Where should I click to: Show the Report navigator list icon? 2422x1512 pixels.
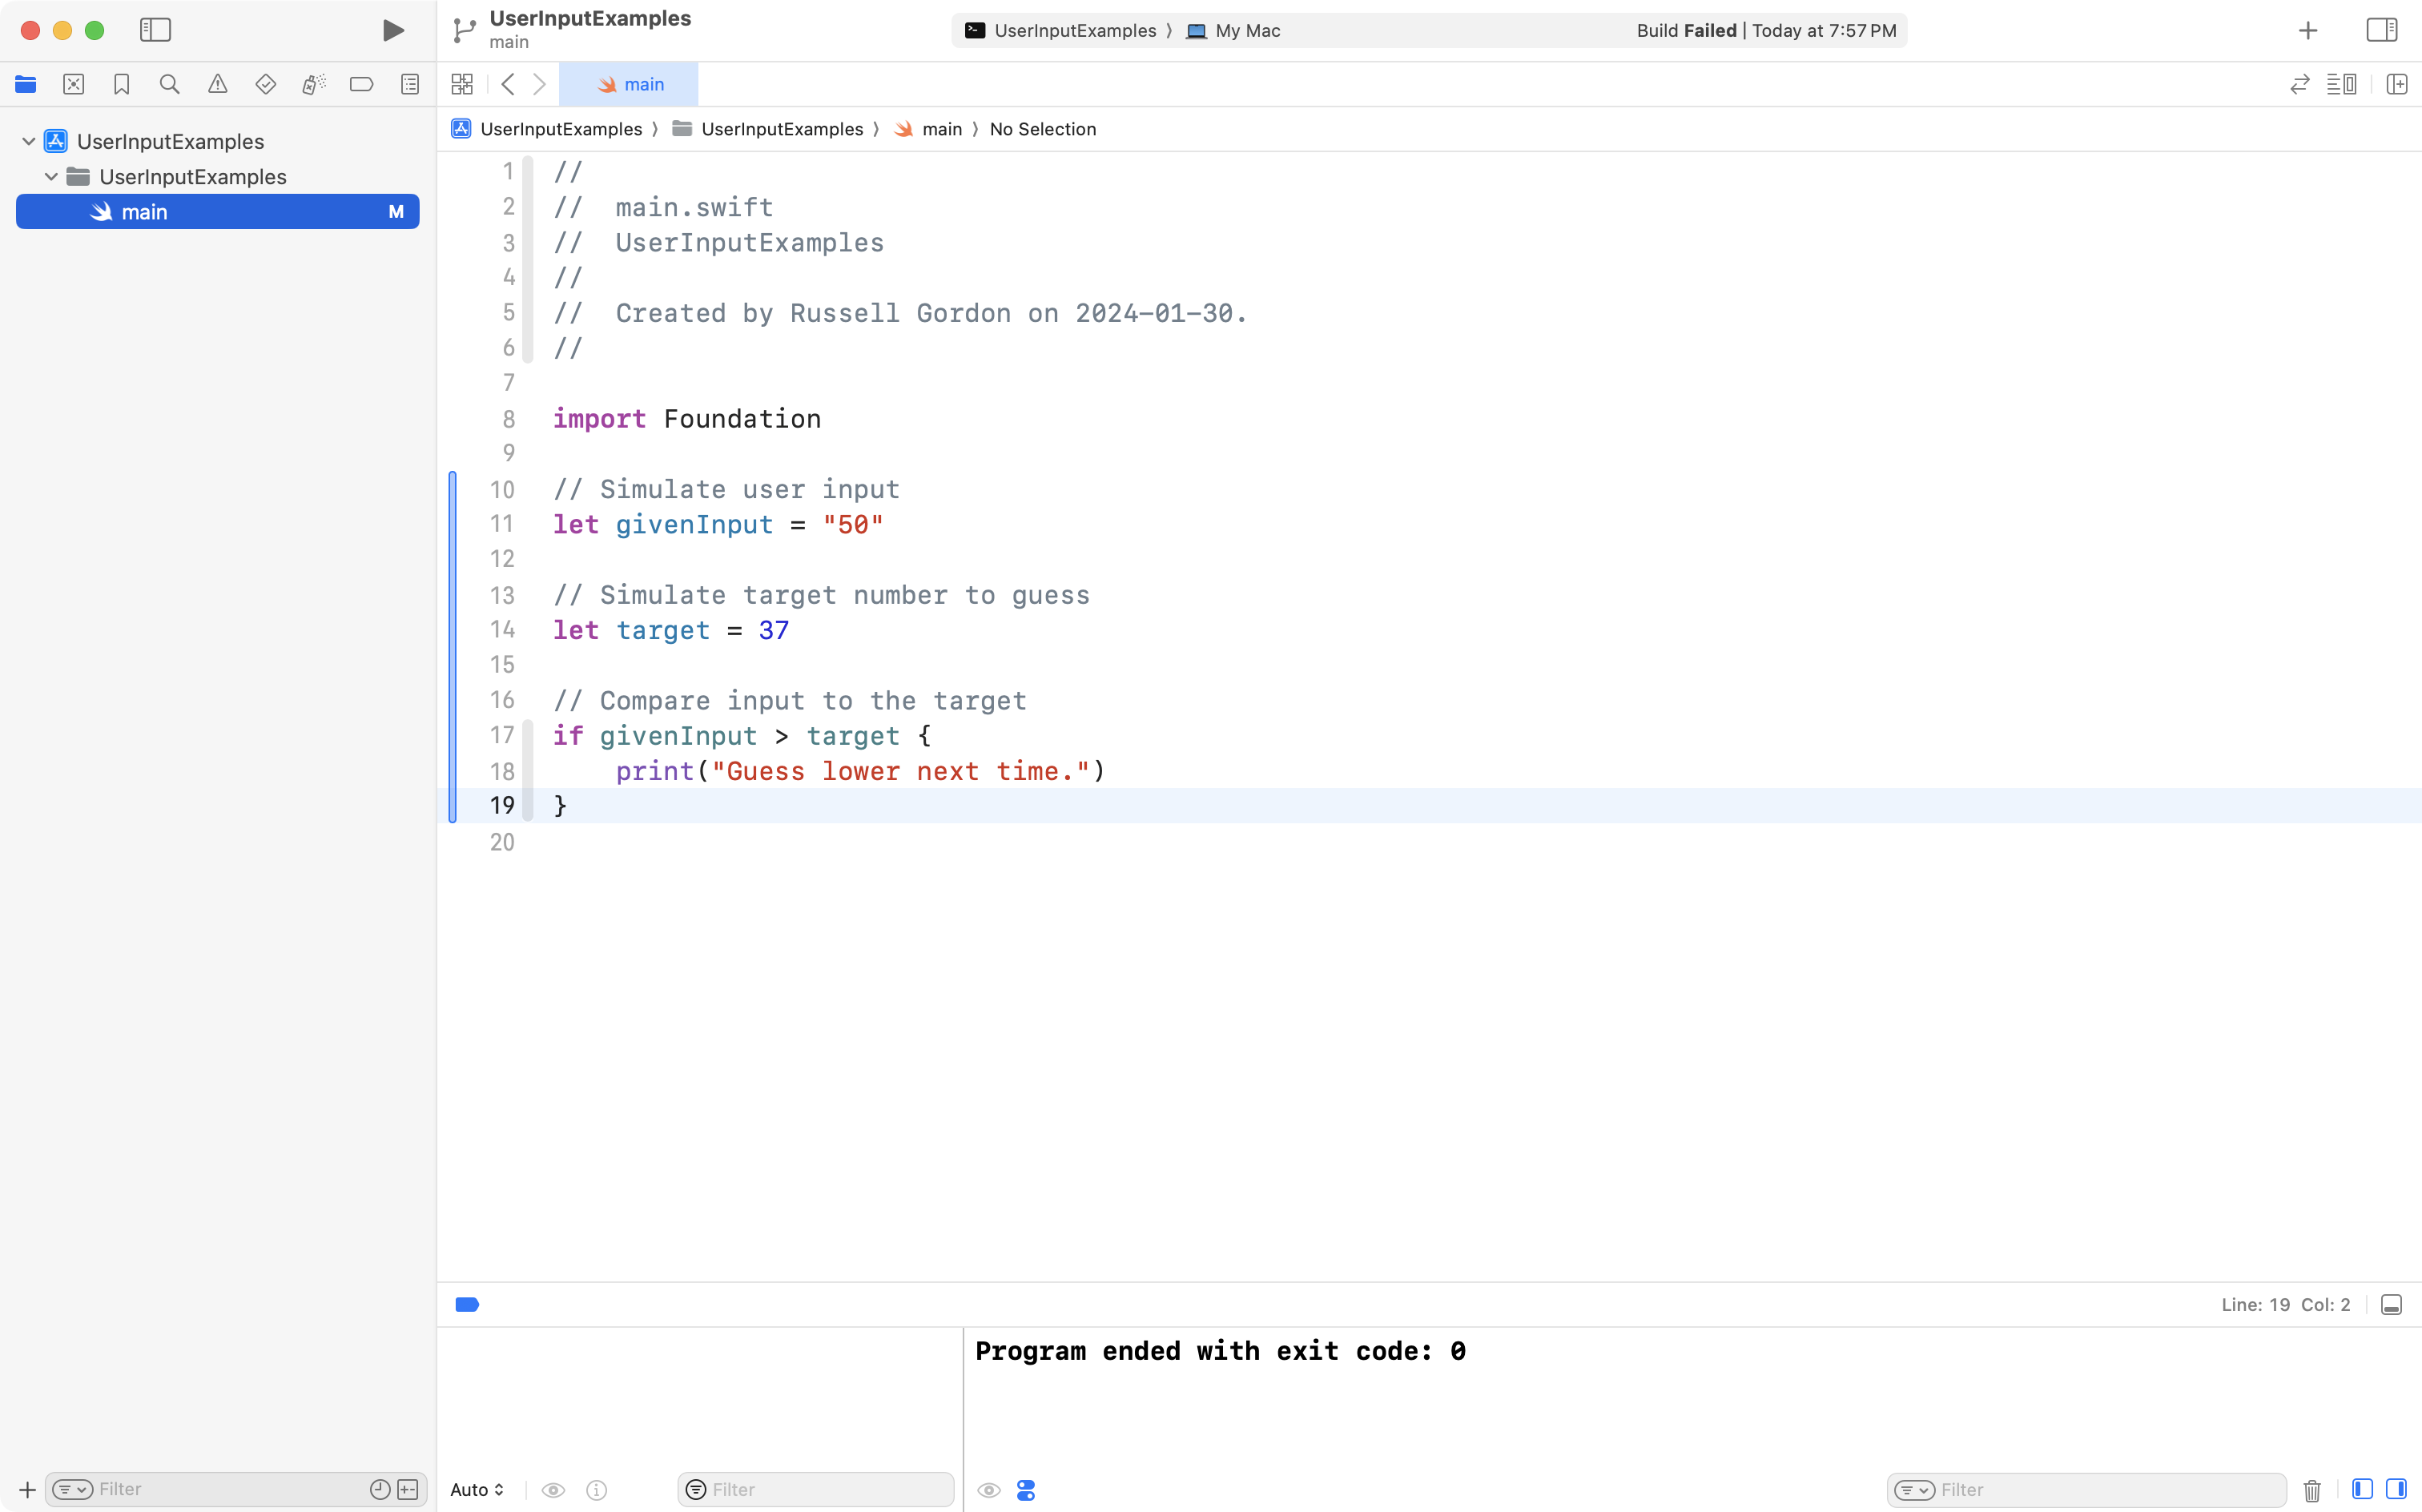(409, 84)
